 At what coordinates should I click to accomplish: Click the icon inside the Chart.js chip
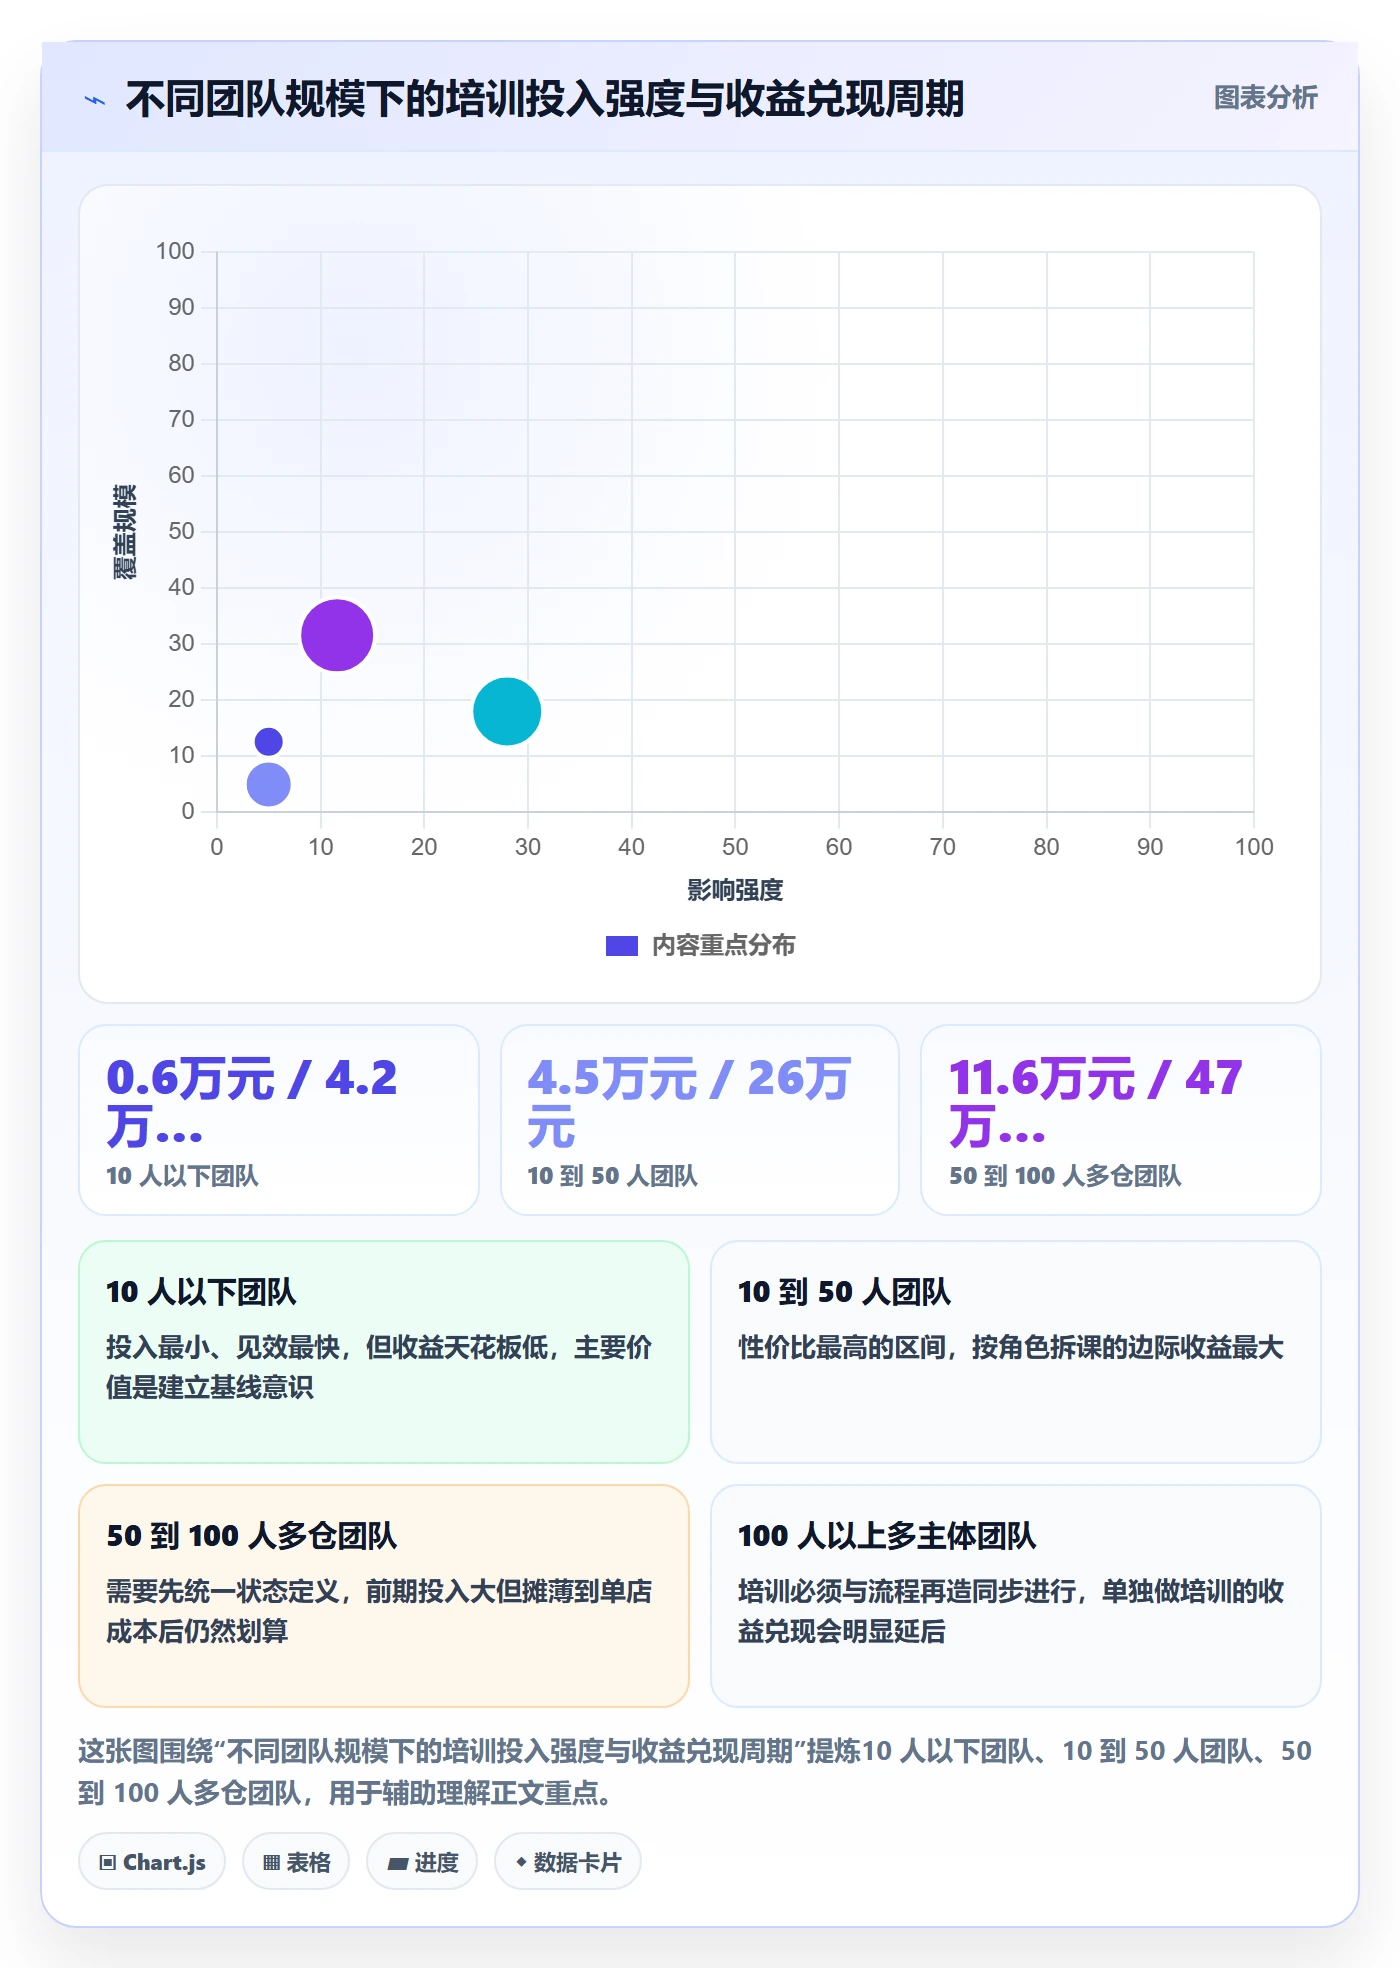tap(108, 1863)
